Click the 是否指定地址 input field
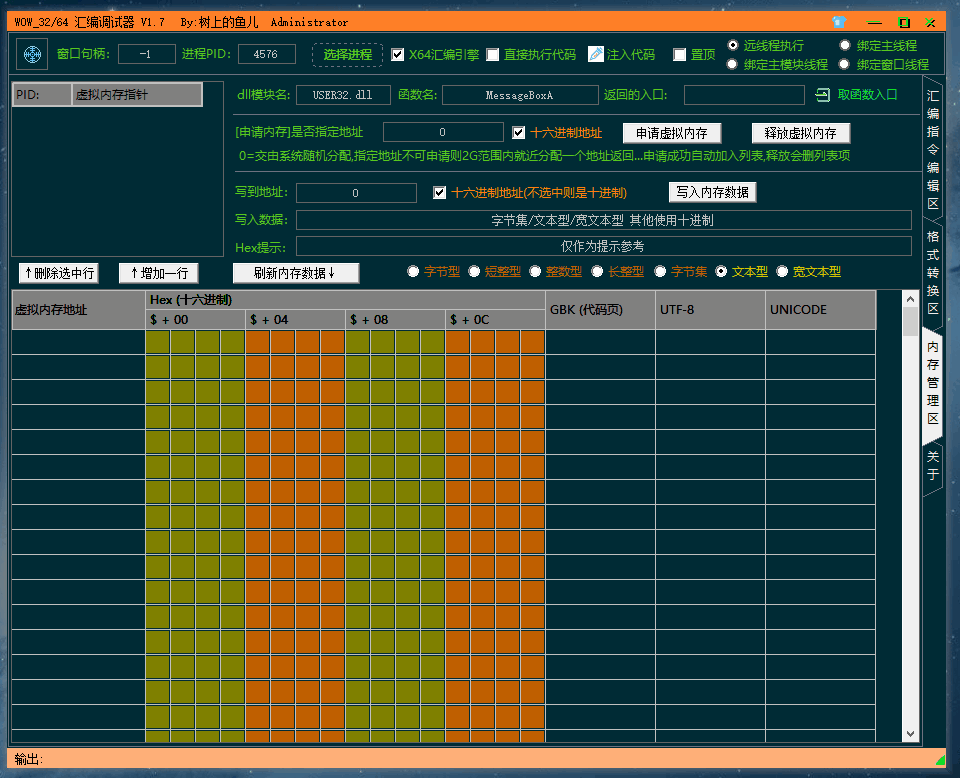The width and height of the screenshot is (960, 778). 443,132
